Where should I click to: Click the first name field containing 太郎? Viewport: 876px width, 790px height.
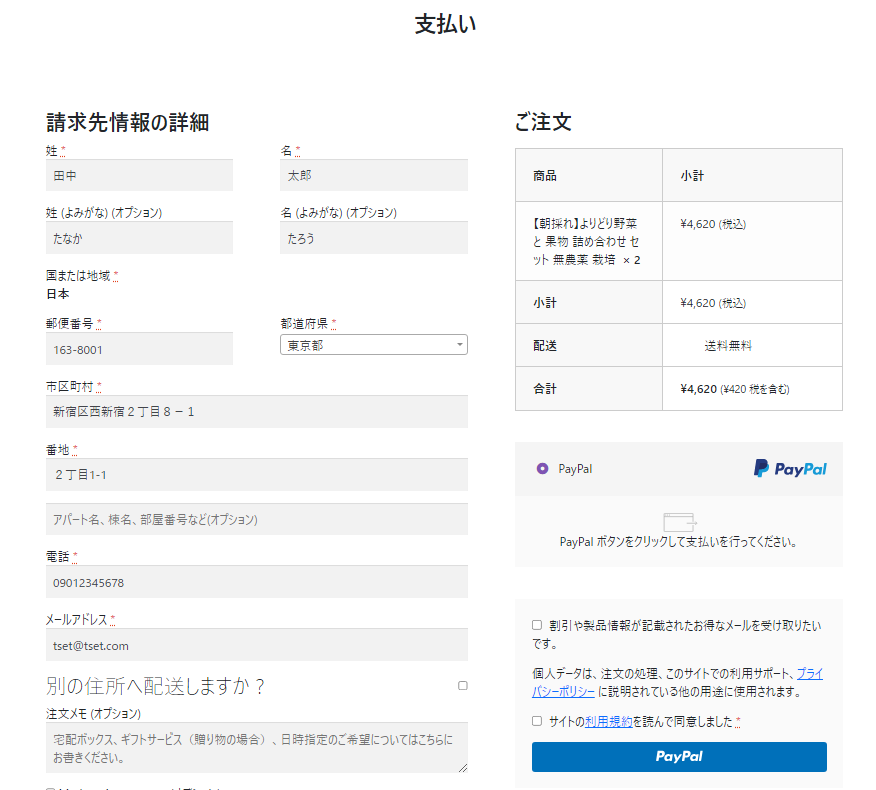[x=373, y=175]
